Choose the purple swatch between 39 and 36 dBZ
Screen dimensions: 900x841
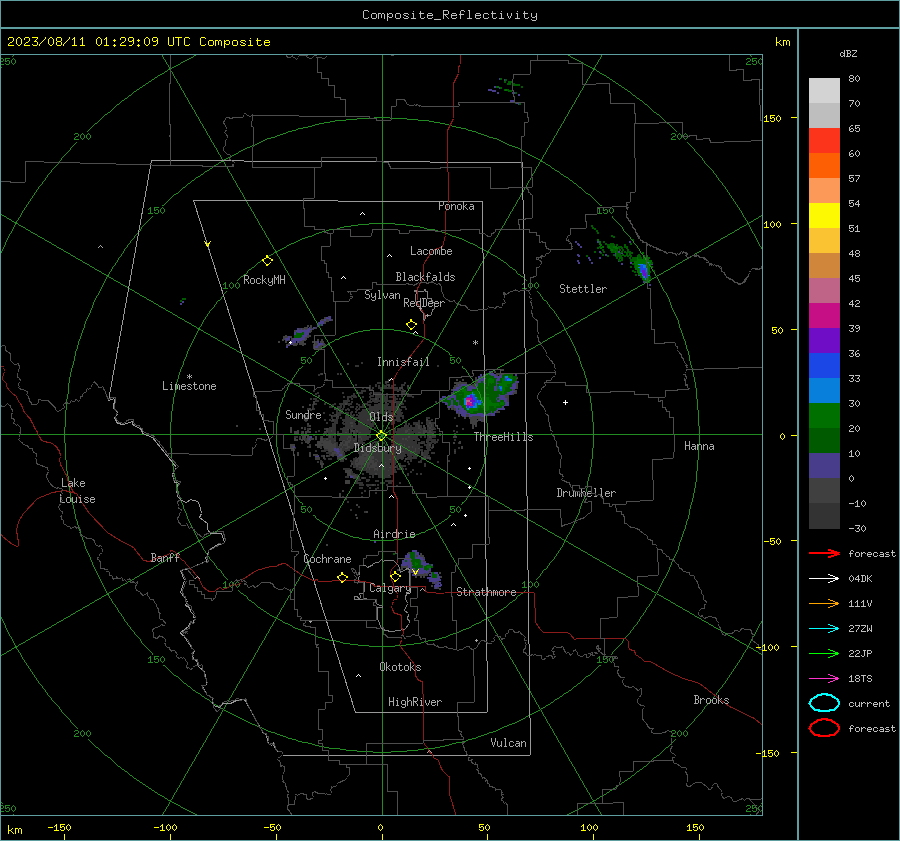tap(824, 341)
